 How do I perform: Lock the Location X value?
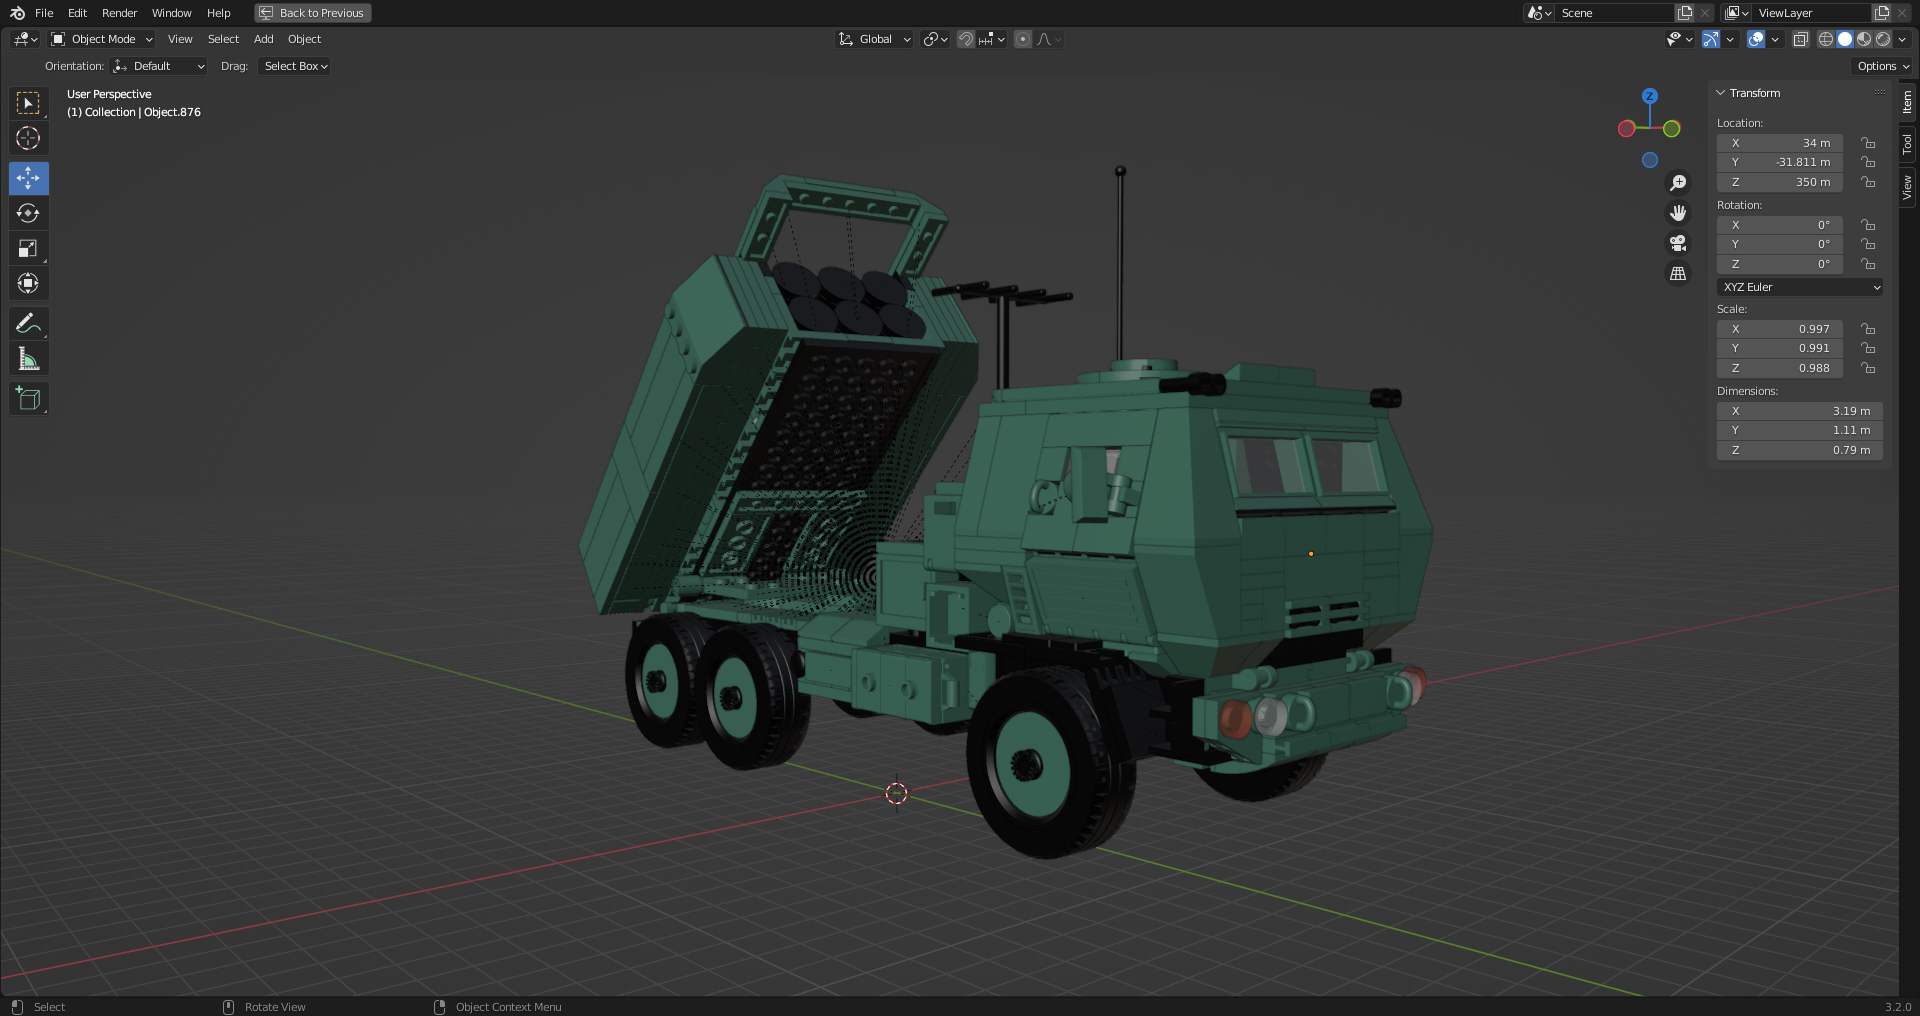1868,143
